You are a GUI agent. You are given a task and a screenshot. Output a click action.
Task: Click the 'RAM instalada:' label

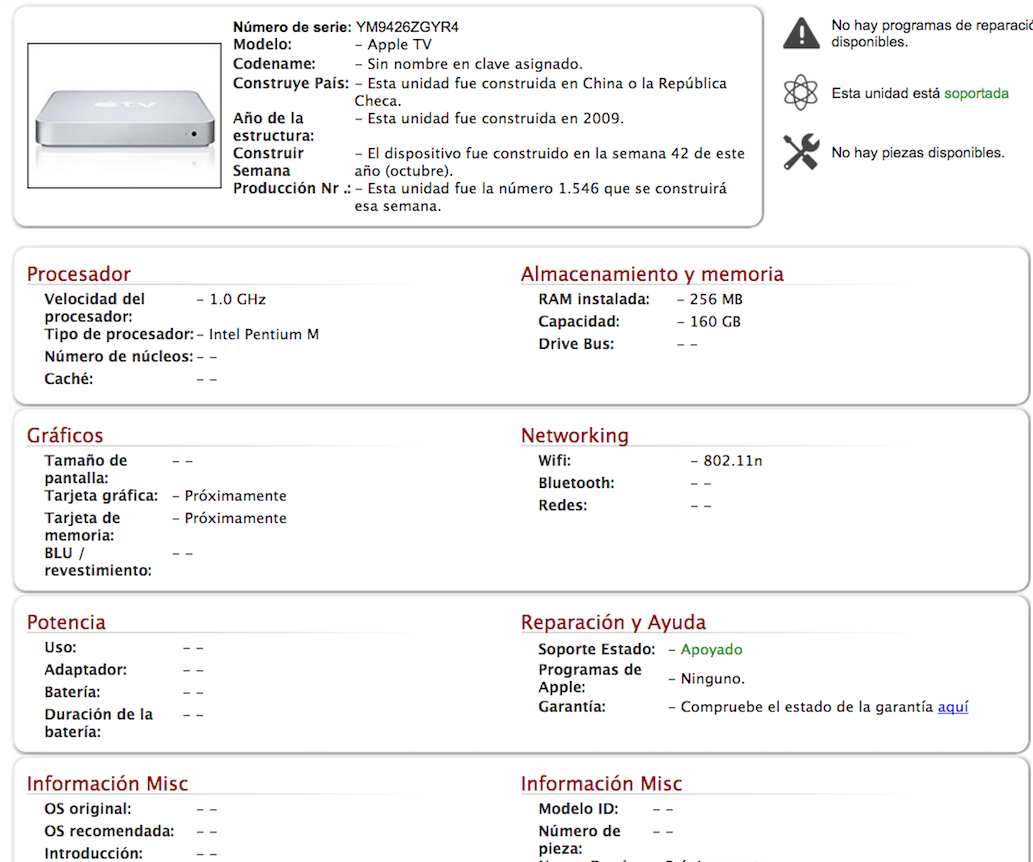pyautogui.click(x=594, y=300)
